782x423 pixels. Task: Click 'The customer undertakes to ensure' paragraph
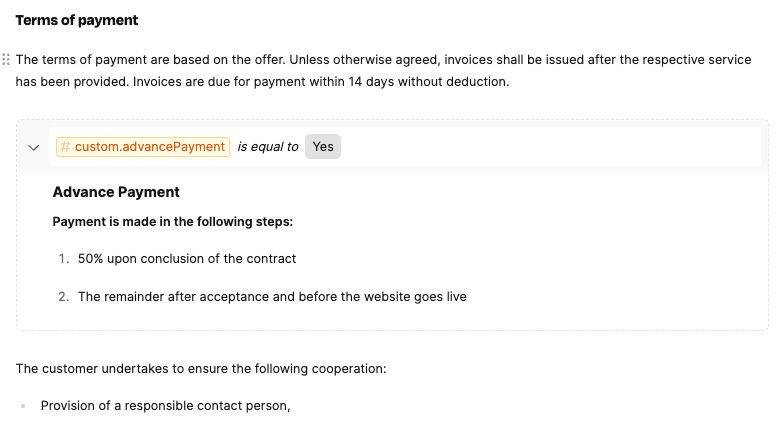(x=201, y=369)
